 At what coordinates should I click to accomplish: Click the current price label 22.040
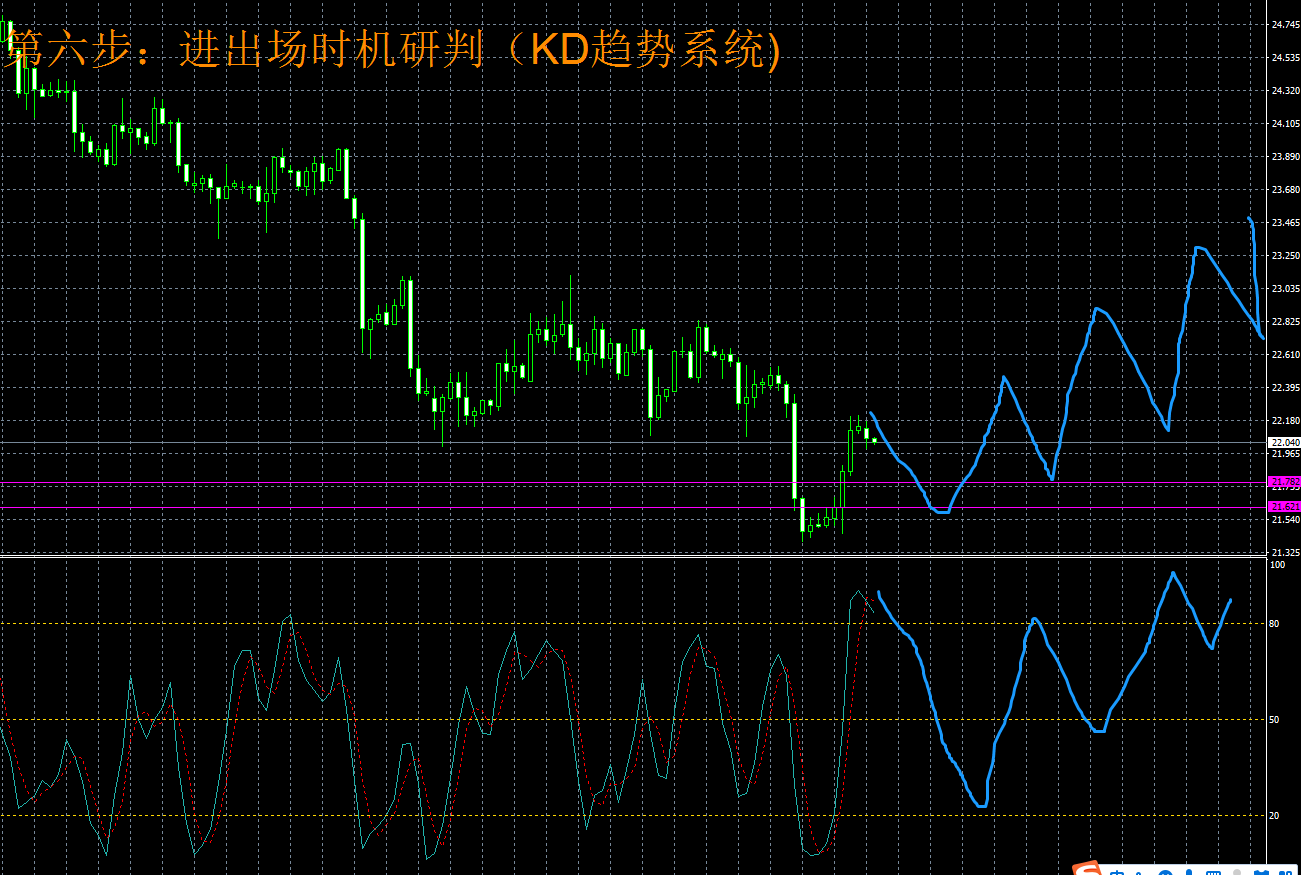click(1283, 442)
